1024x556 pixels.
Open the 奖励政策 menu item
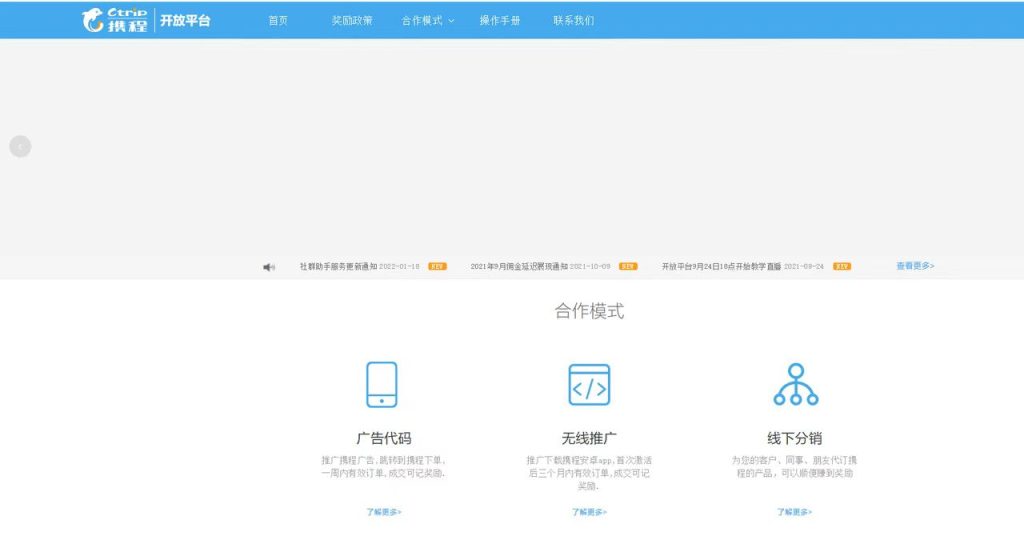(x=352, y=21)
